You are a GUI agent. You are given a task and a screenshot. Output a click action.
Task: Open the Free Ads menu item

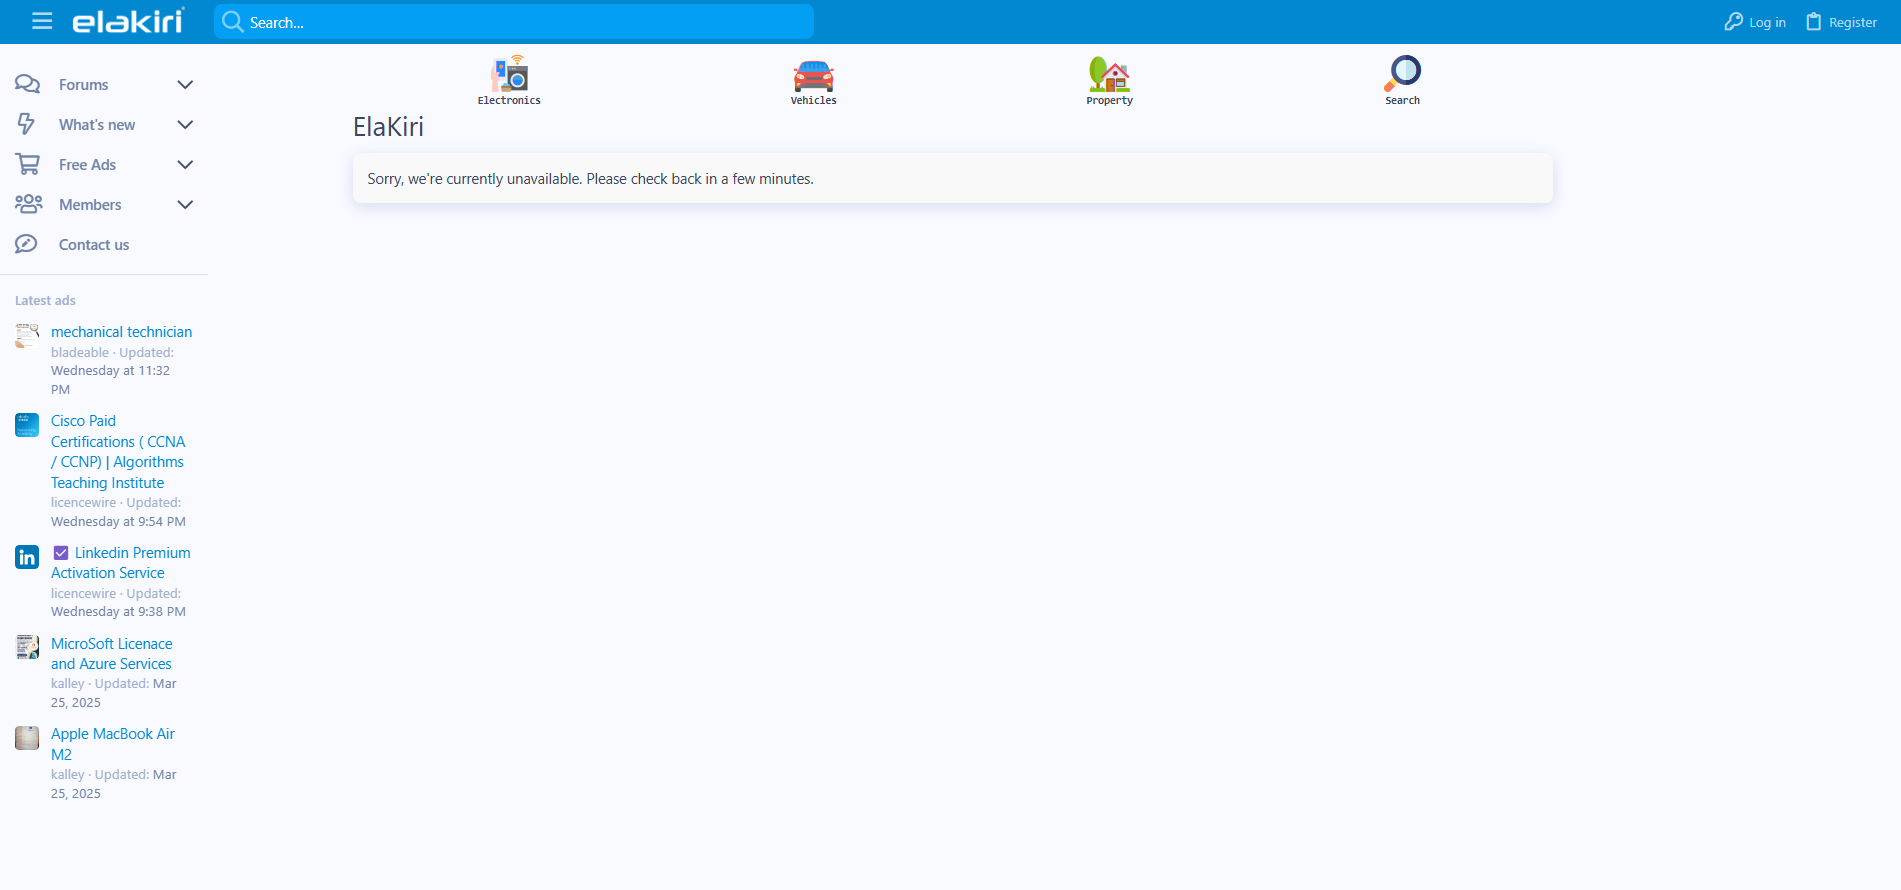(87, 165)
